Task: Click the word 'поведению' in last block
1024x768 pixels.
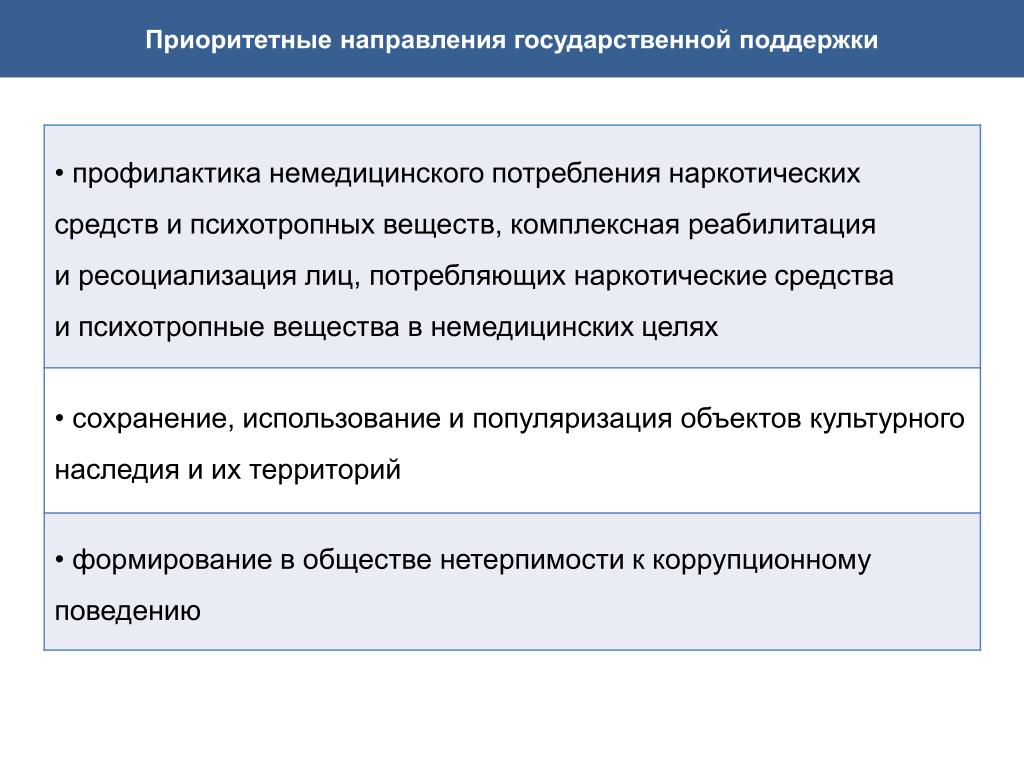Action: pyautogui.click(x=127, y=611)
